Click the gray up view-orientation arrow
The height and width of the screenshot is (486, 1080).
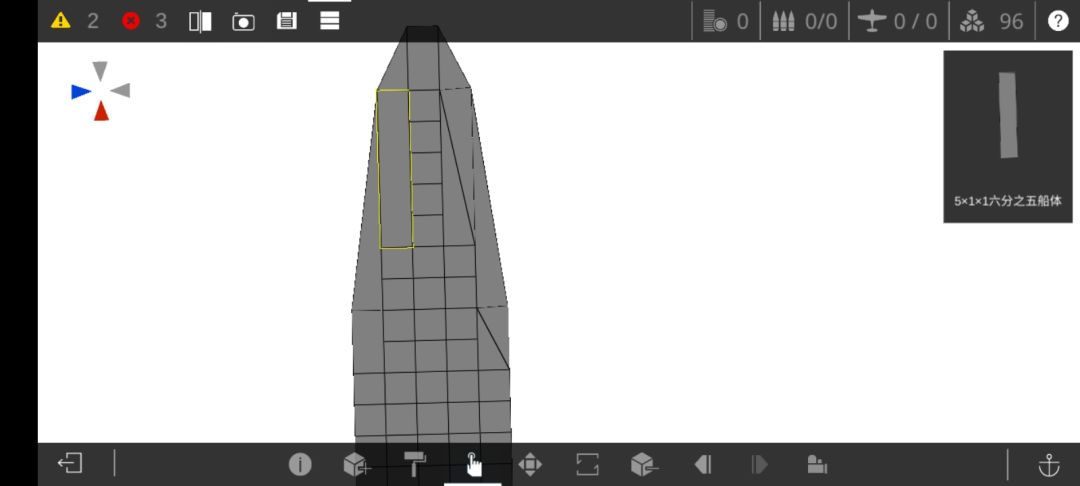click(x=100, y=71)
